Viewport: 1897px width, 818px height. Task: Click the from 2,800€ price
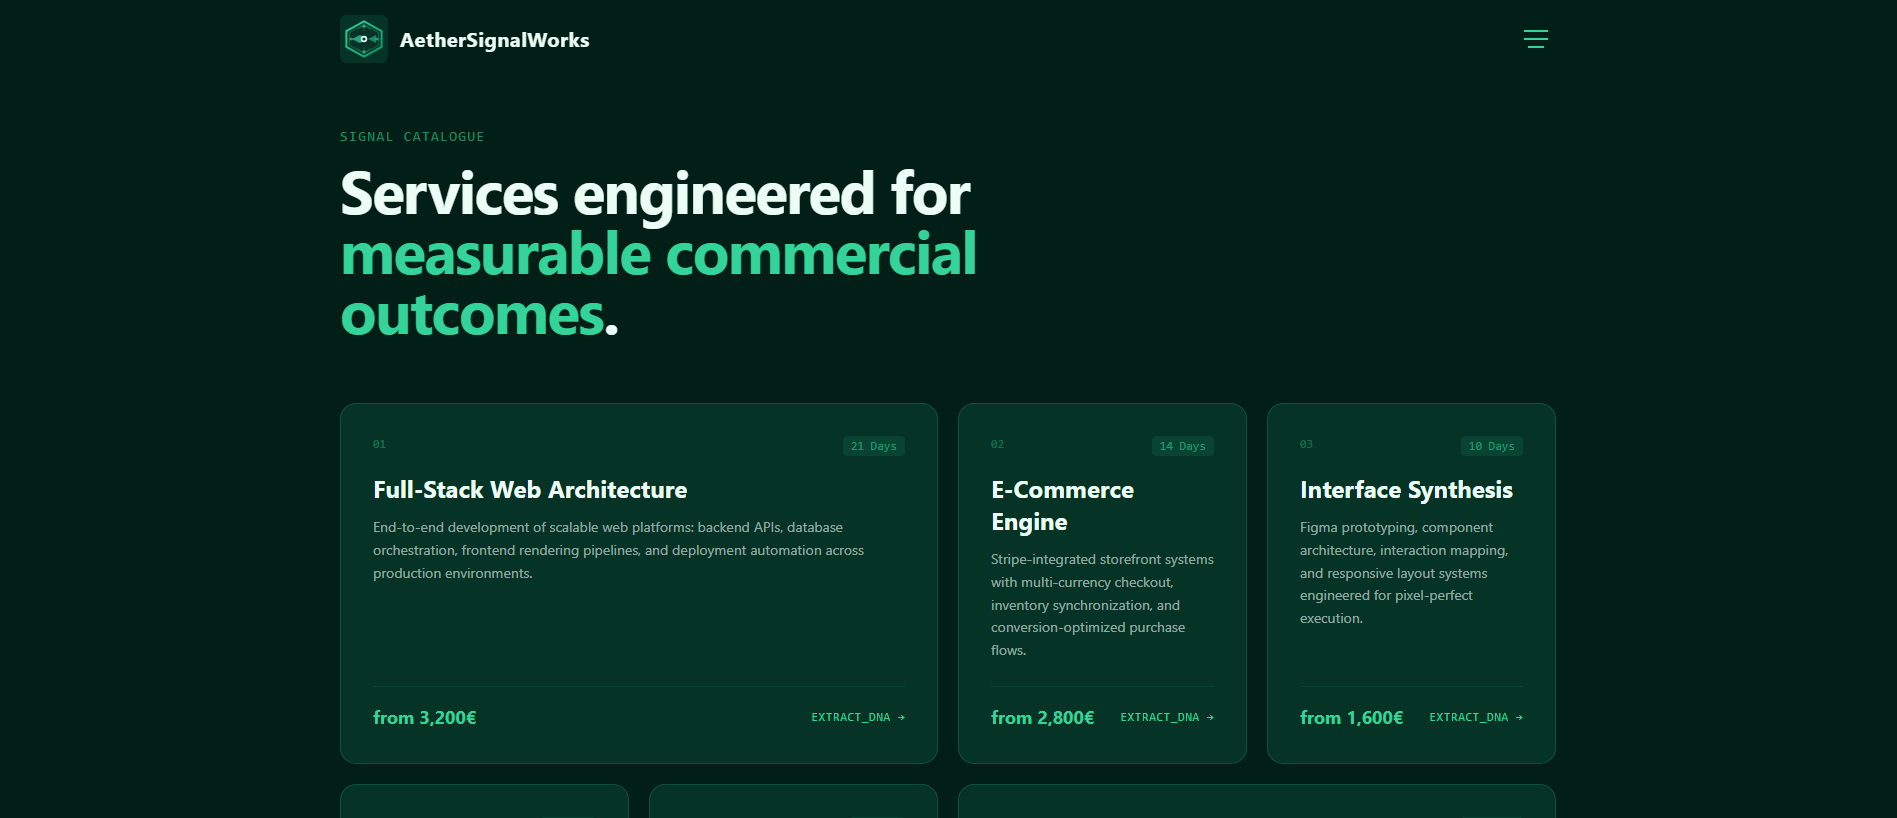point(1042,718)
